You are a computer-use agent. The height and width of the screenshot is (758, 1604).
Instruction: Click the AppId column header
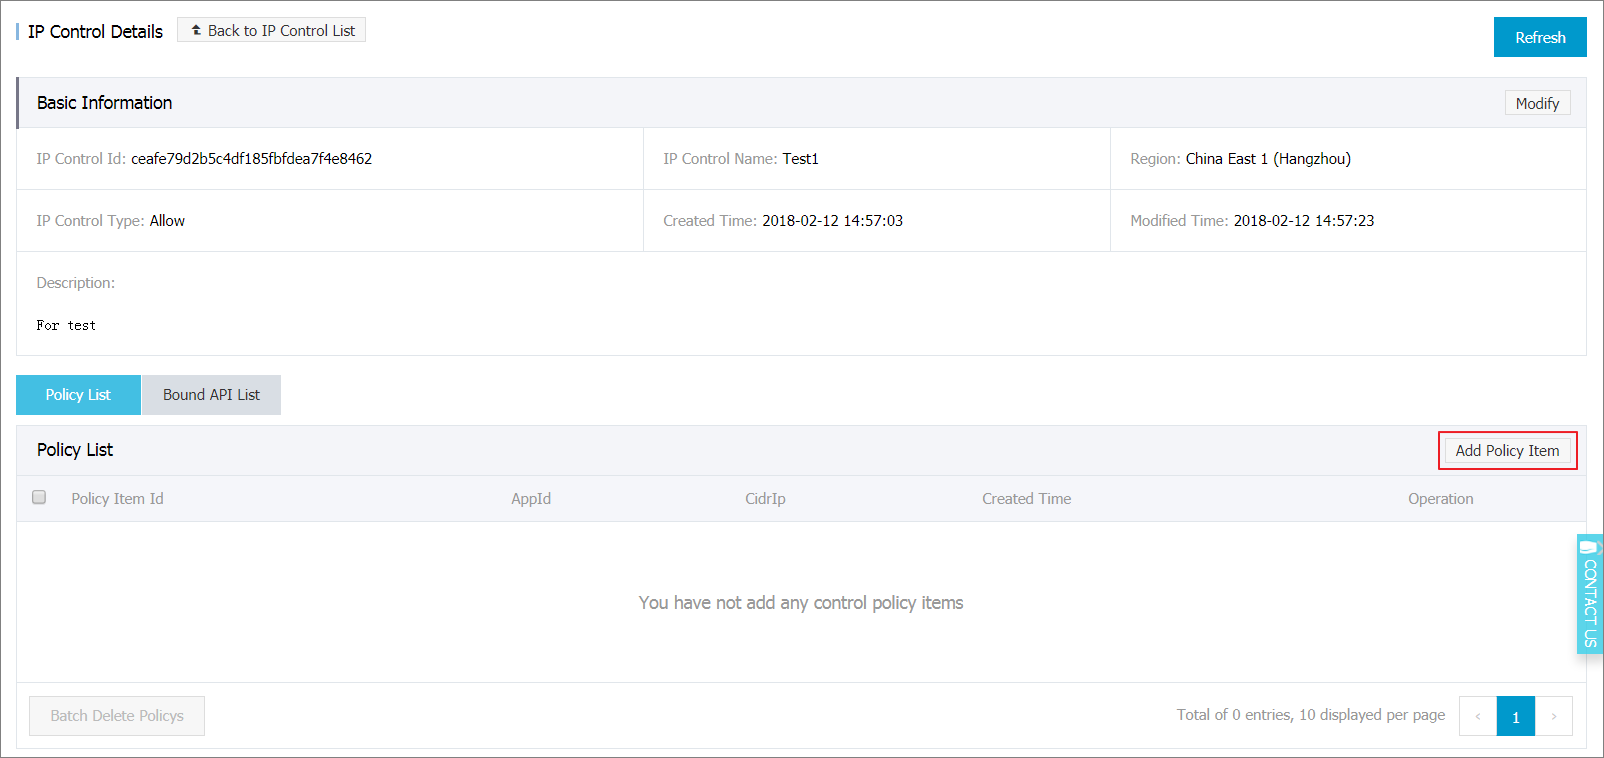click(x=531, y=499)
